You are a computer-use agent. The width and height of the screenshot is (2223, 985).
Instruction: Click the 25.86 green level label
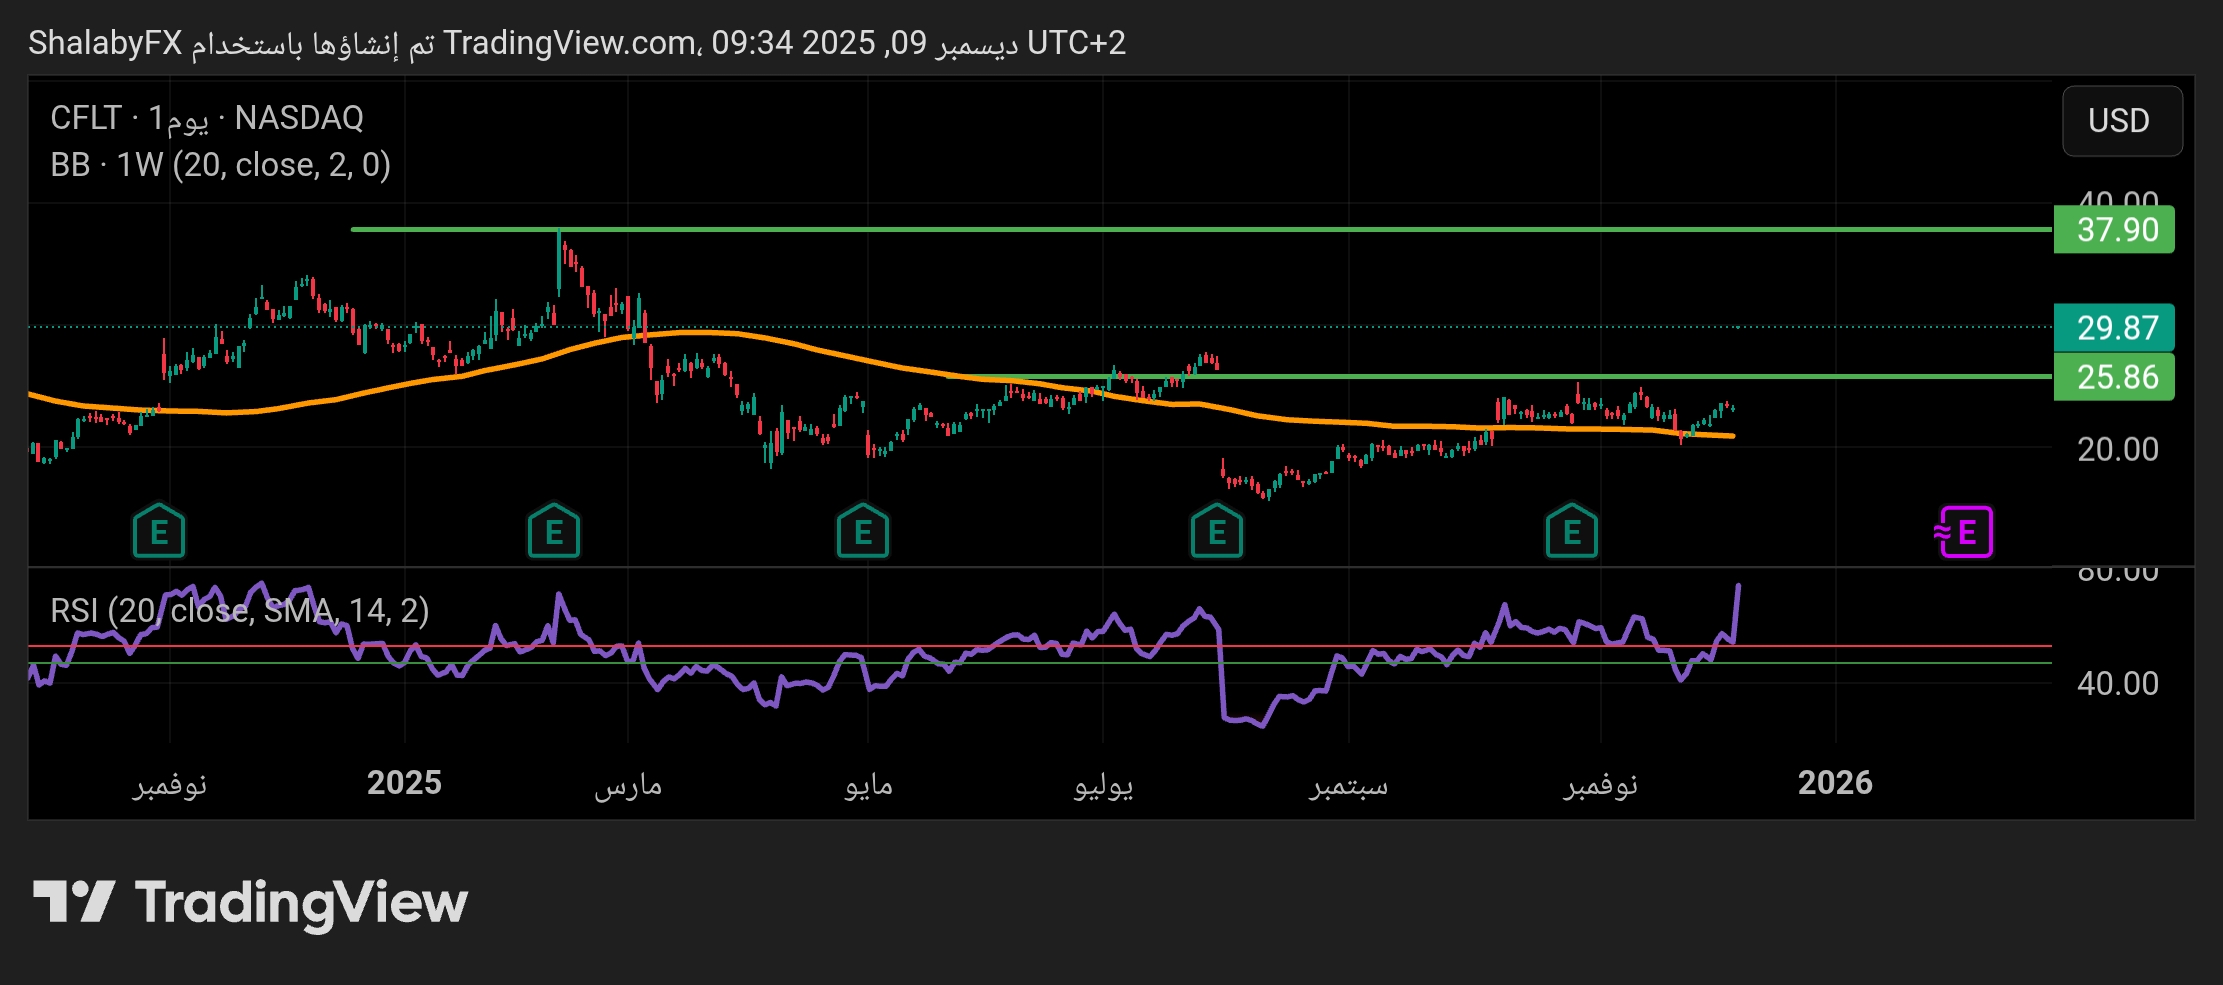[x=2114, y=377]
